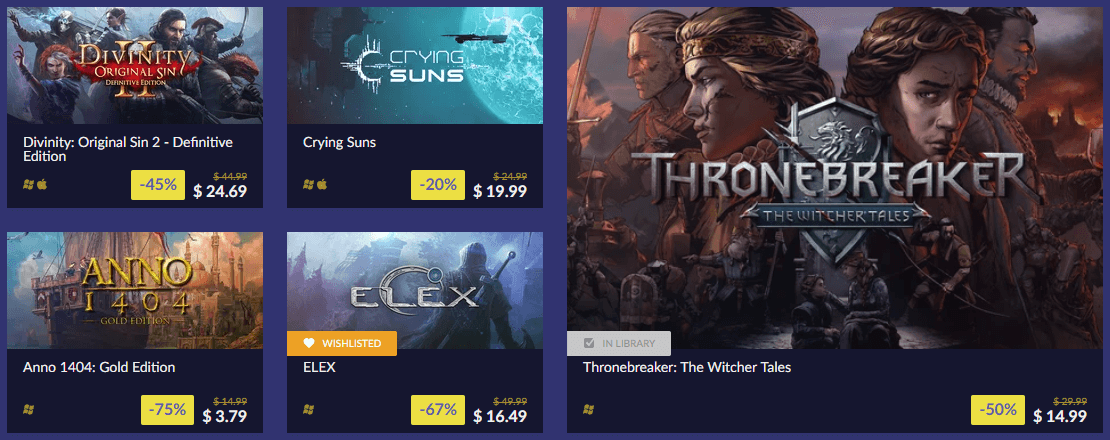Click the Crying Suns cover image
This screenshot has height=440, width=1110.
point(415,65)
